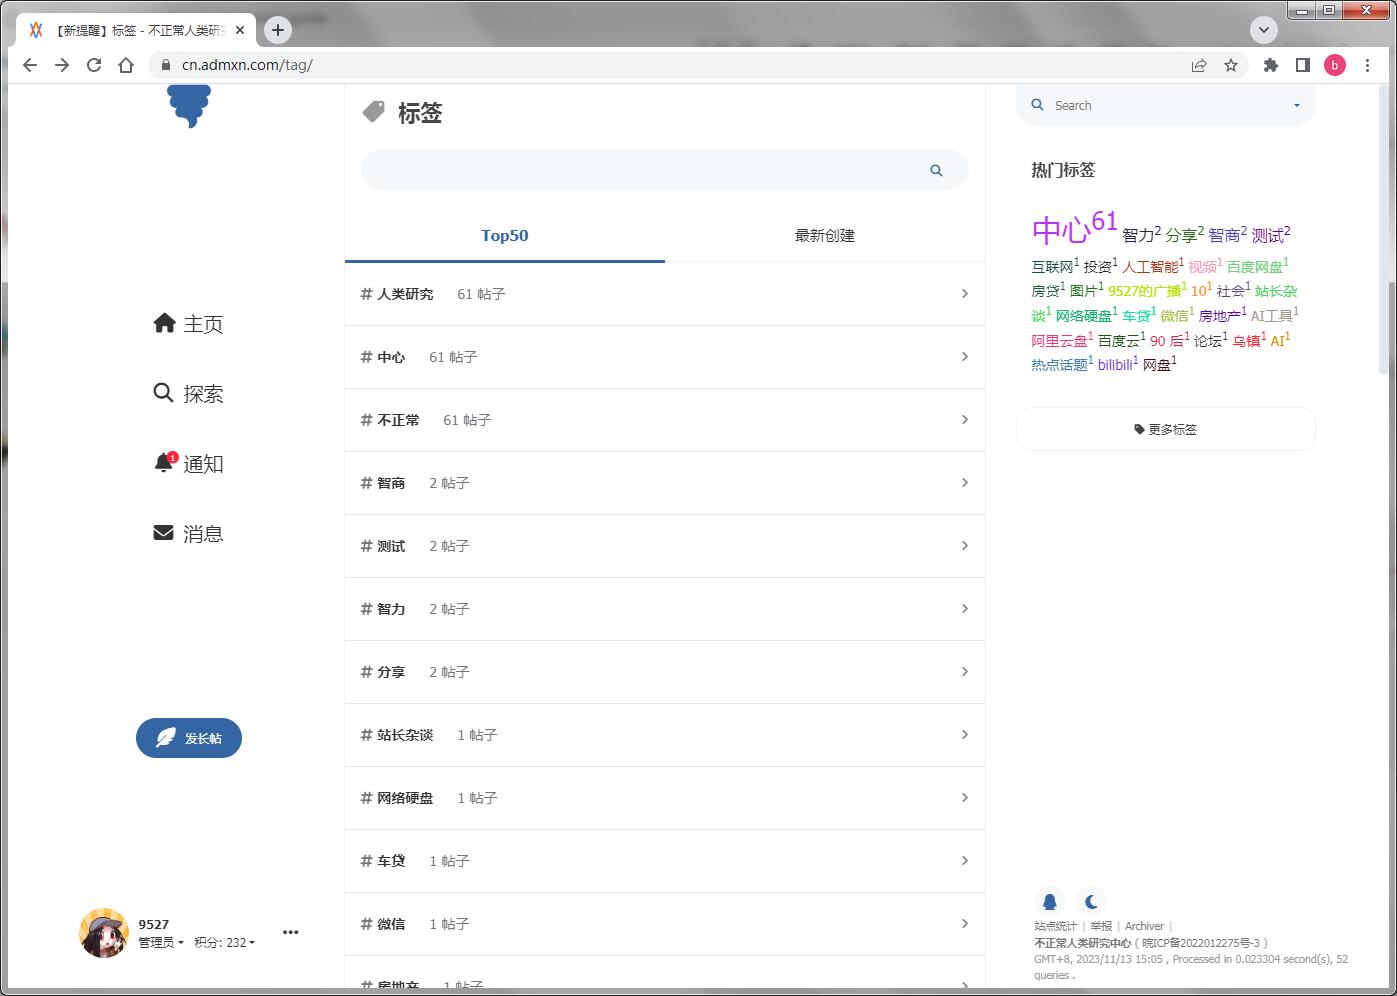Open the 微信 tag row

(x=665, y=924)
